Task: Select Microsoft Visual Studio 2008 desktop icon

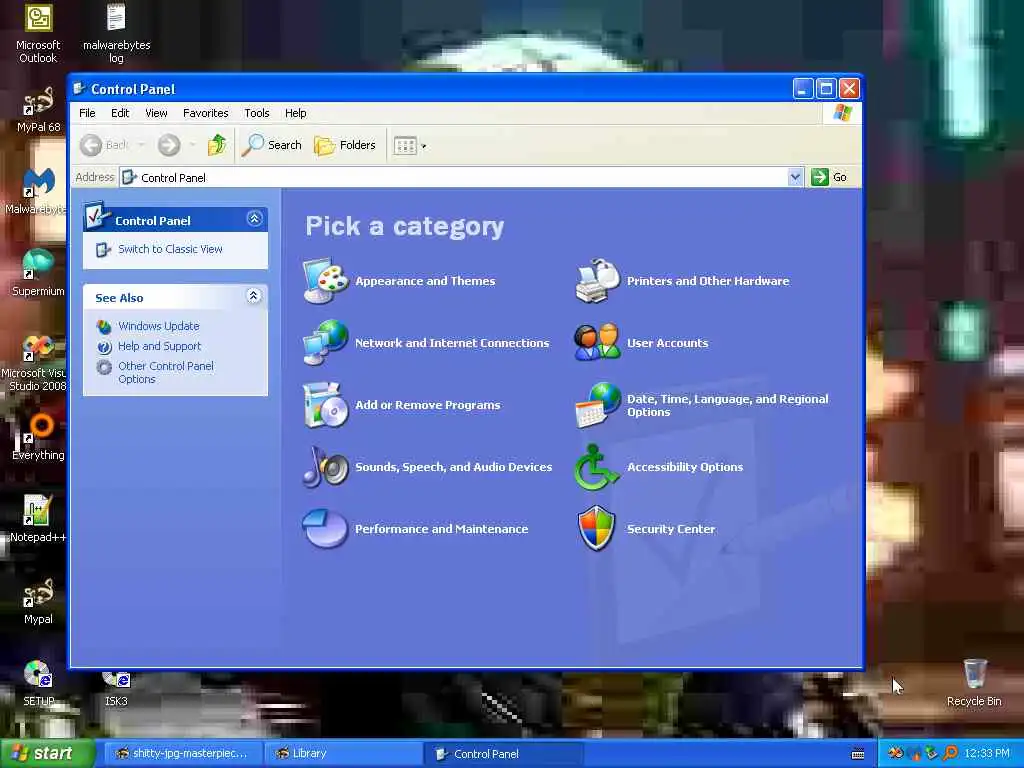Action: [x=34, y=362]
